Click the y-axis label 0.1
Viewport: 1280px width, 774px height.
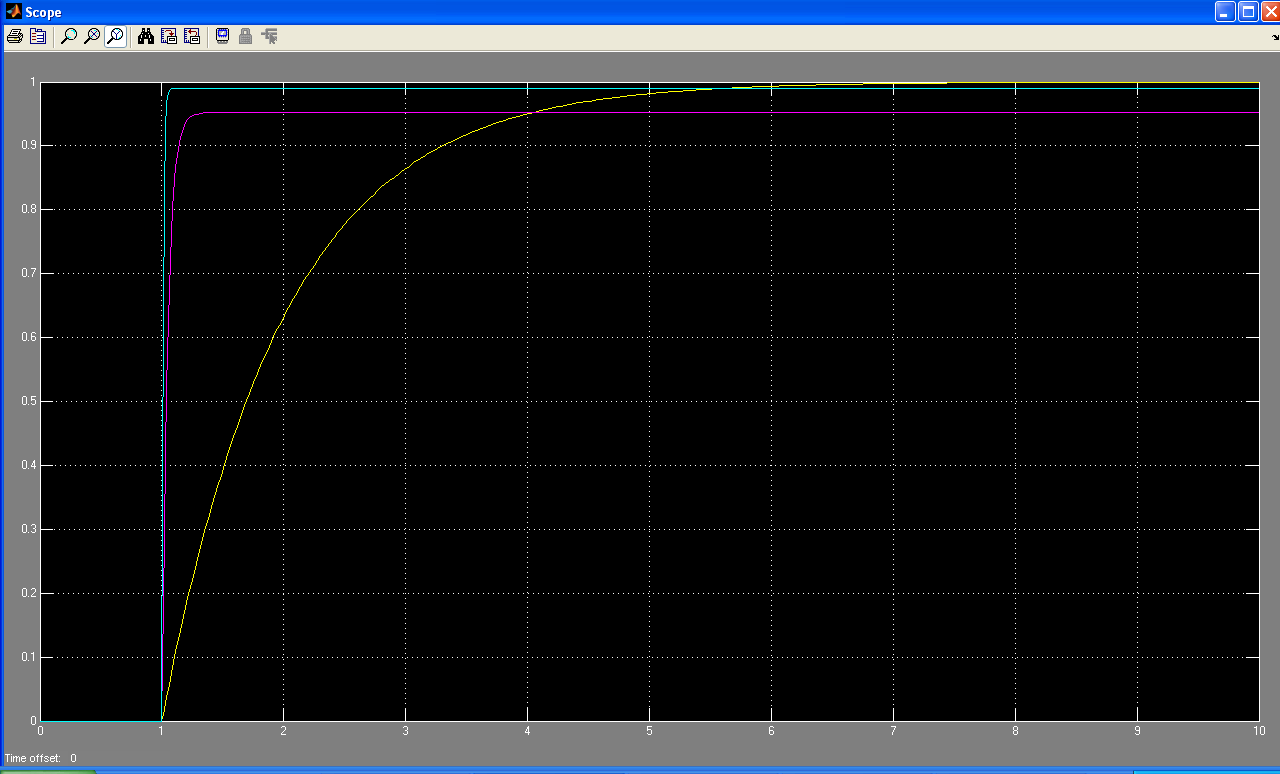coord(27,658)
